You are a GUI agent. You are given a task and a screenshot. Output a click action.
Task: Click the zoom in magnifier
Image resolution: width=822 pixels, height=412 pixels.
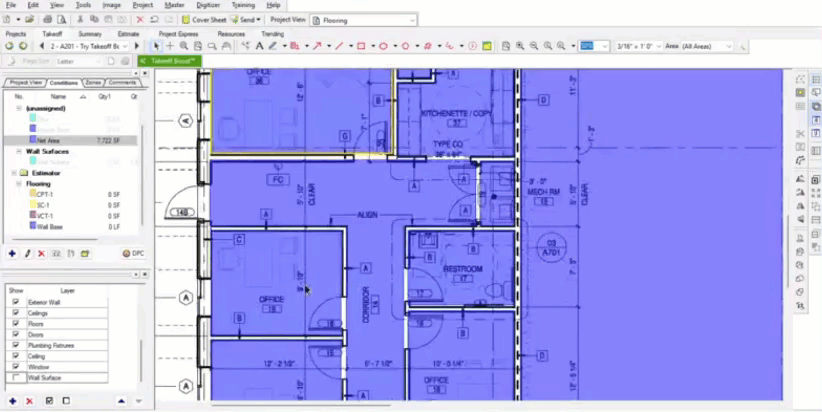(x=520, y=46)
